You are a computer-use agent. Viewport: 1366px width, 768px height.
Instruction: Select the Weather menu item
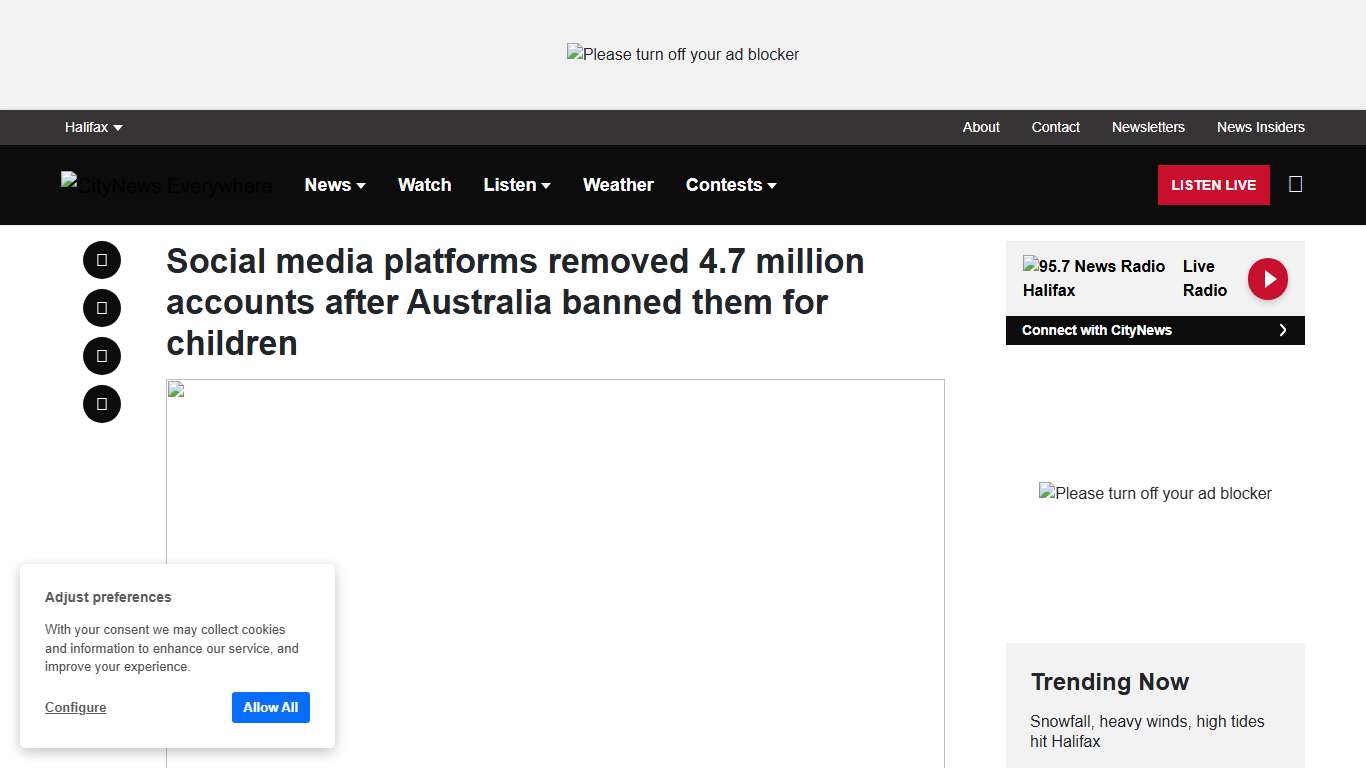tap(618, 185)
